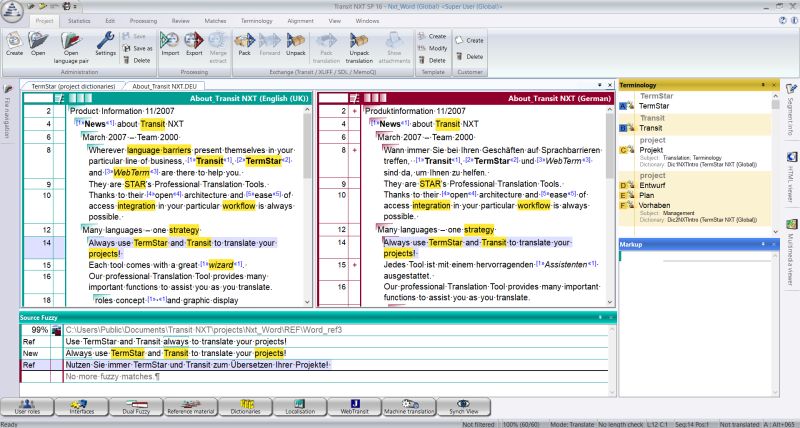Open the Statistics ribbon tab
This screenshot has width=800, height=428.
pyautogui.click(x=79, y=21)
